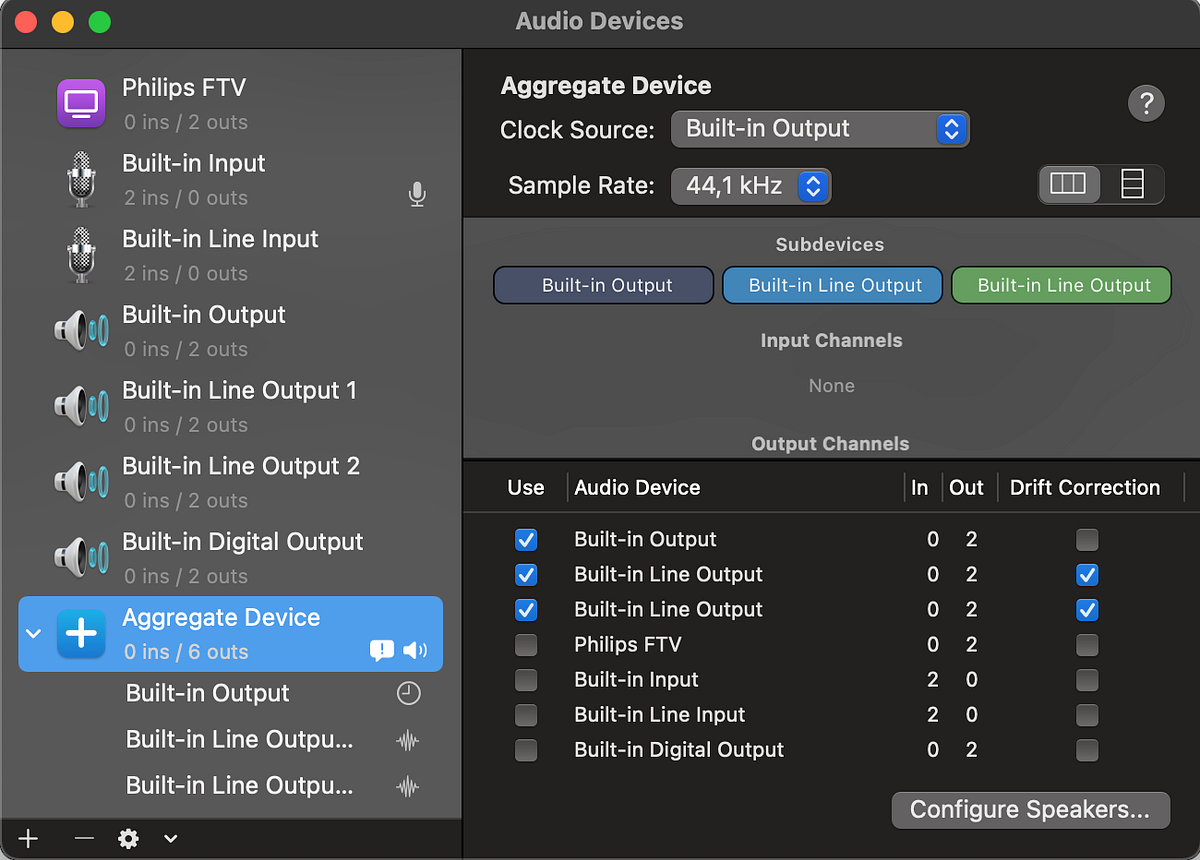Select the green Built-in Line Output subdevice
Image resolution: width=1200 pixels, height=860 pixels.
pos(1061,285)
